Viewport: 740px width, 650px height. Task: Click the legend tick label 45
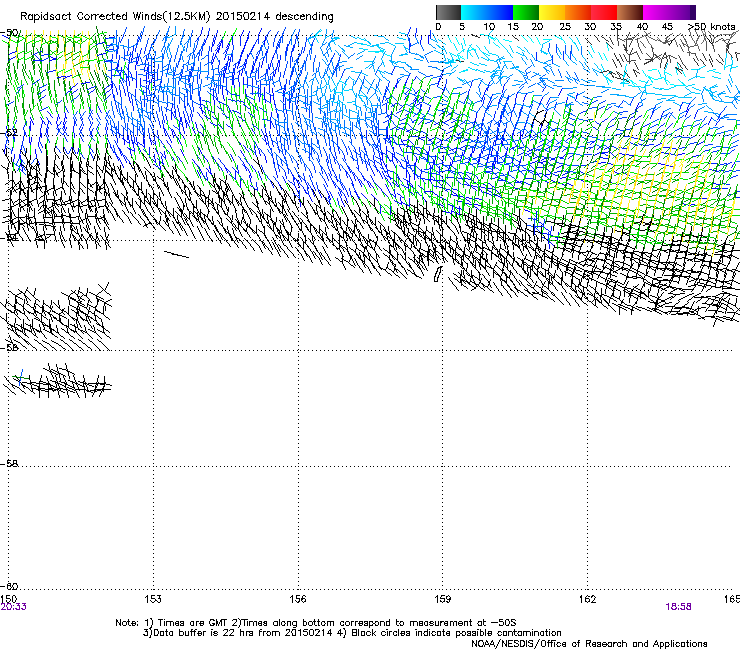click(x=667, y=27)
